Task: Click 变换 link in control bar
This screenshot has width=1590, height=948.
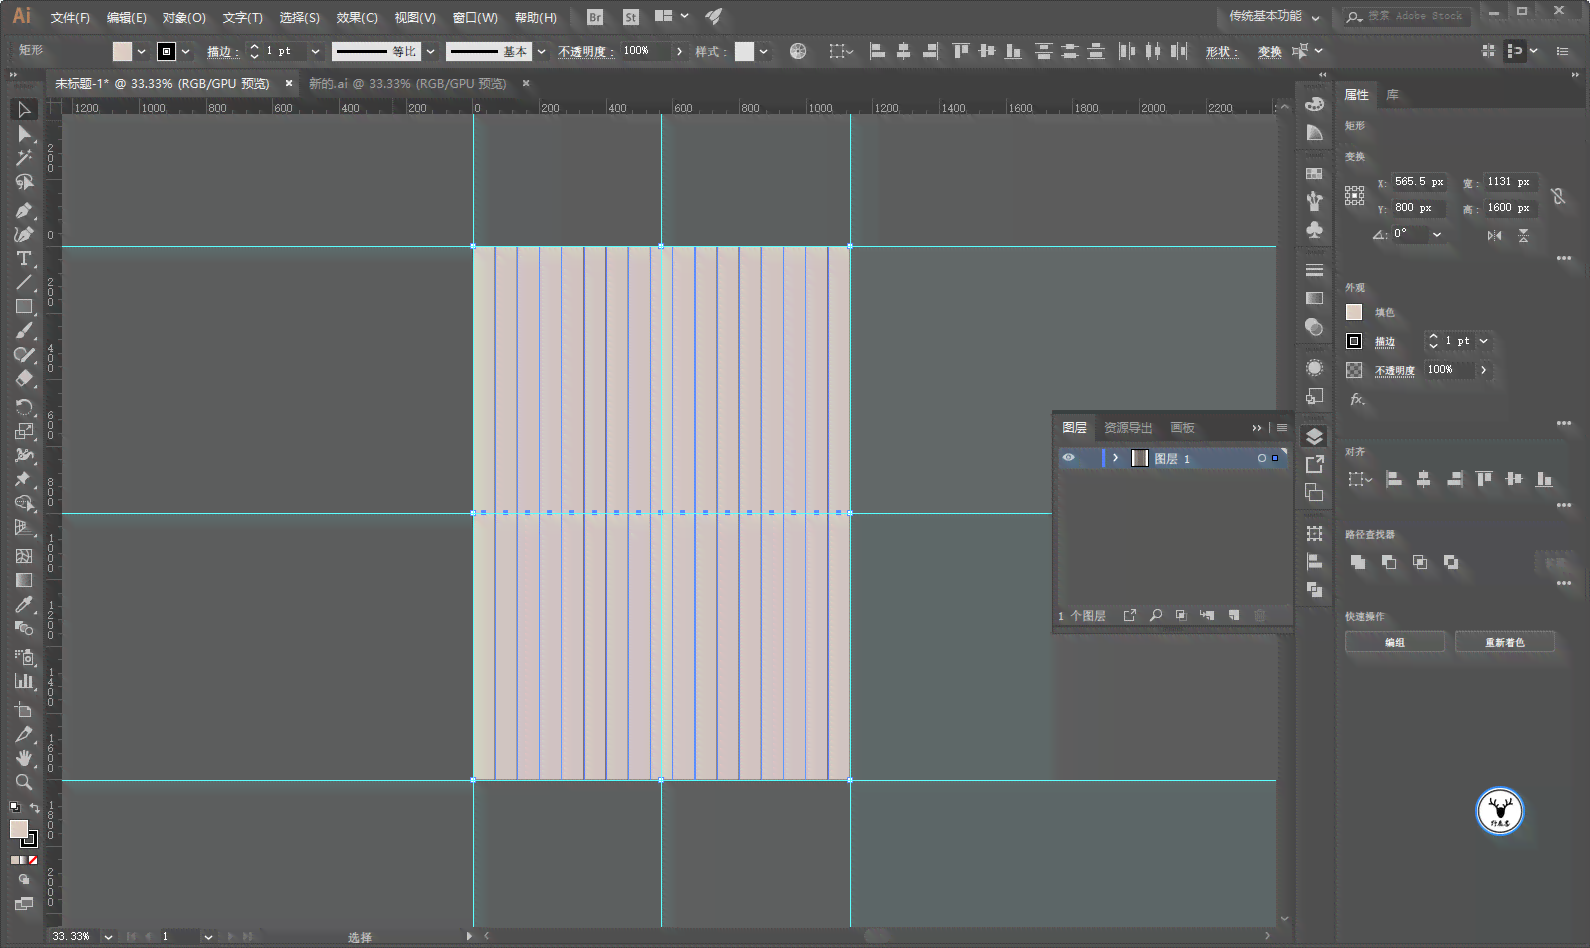Action: pos(1270,52)
